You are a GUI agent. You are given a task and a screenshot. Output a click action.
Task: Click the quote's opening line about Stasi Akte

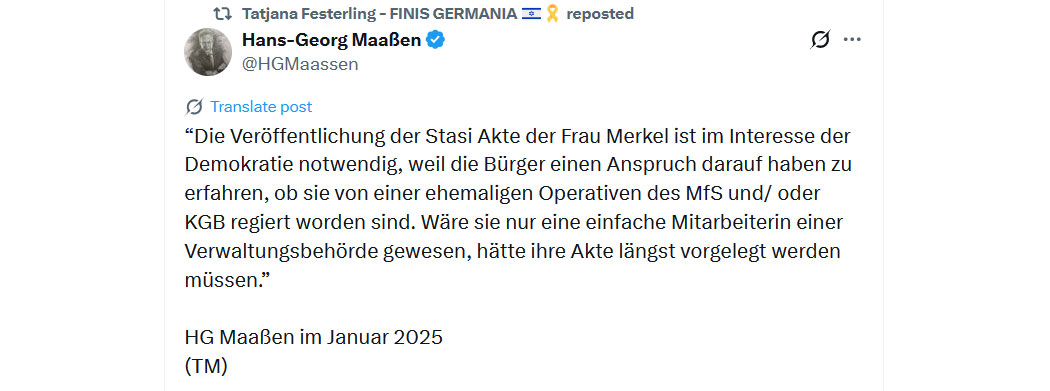(517, 137)
